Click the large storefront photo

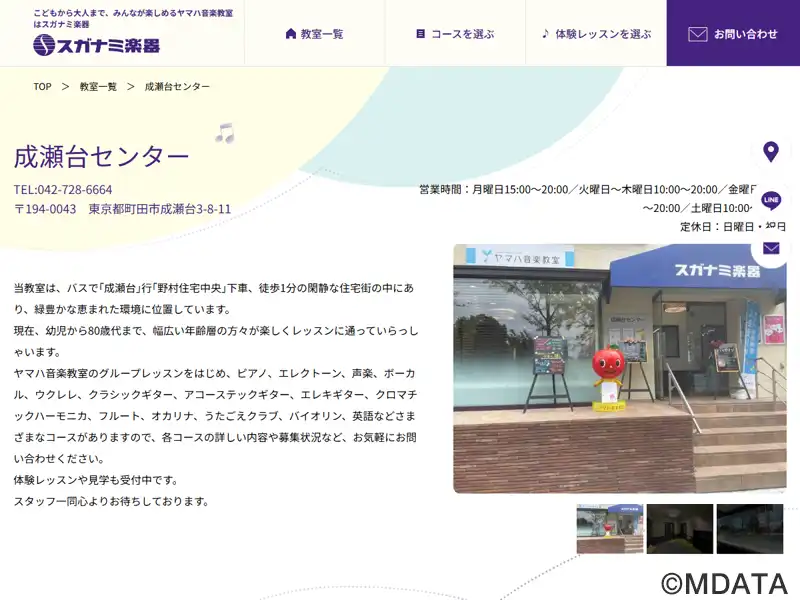coord(619,369)
